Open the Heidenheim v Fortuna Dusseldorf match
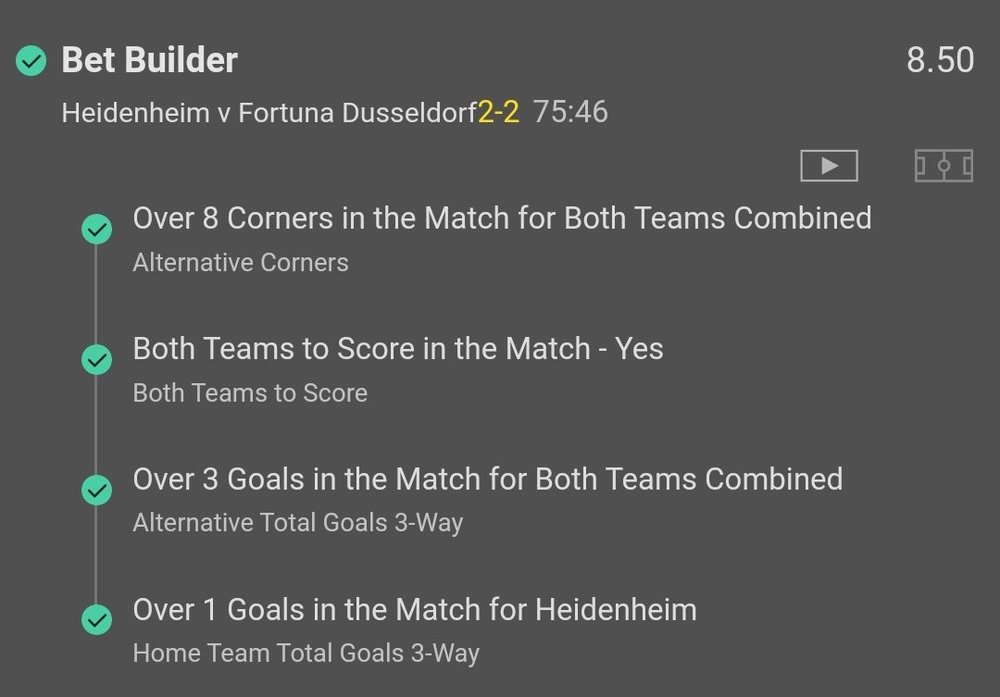Viewport: 1000px width, 697px height. pyautogui.click(x=268, y=112)
